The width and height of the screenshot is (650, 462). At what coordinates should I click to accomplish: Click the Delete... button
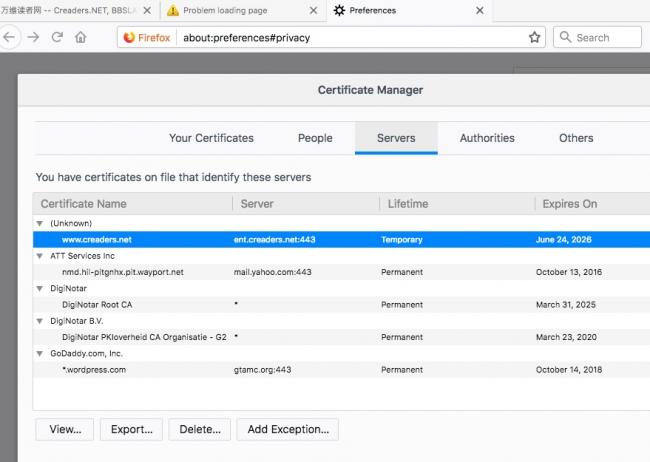tap(200, 429)
